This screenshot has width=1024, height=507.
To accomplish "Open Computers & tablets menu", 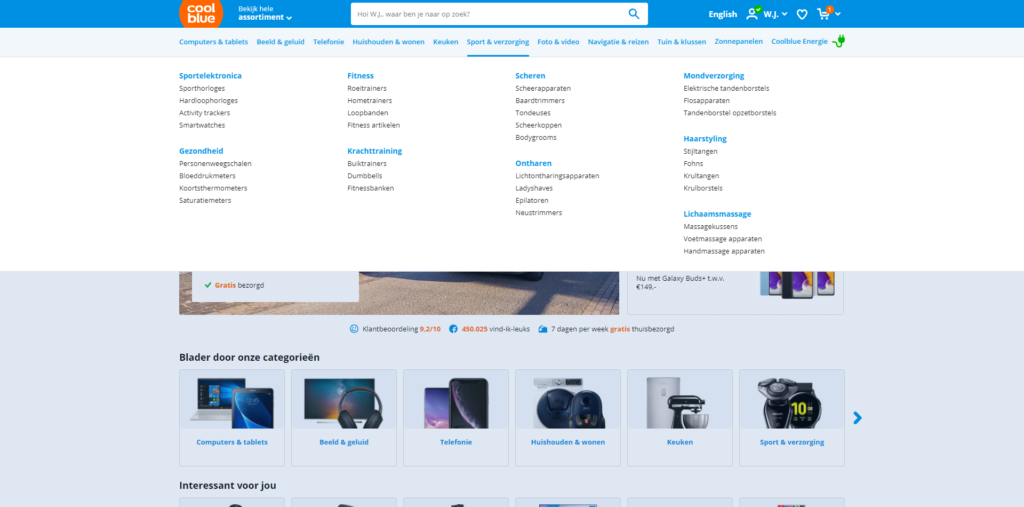I will (214, 42).
